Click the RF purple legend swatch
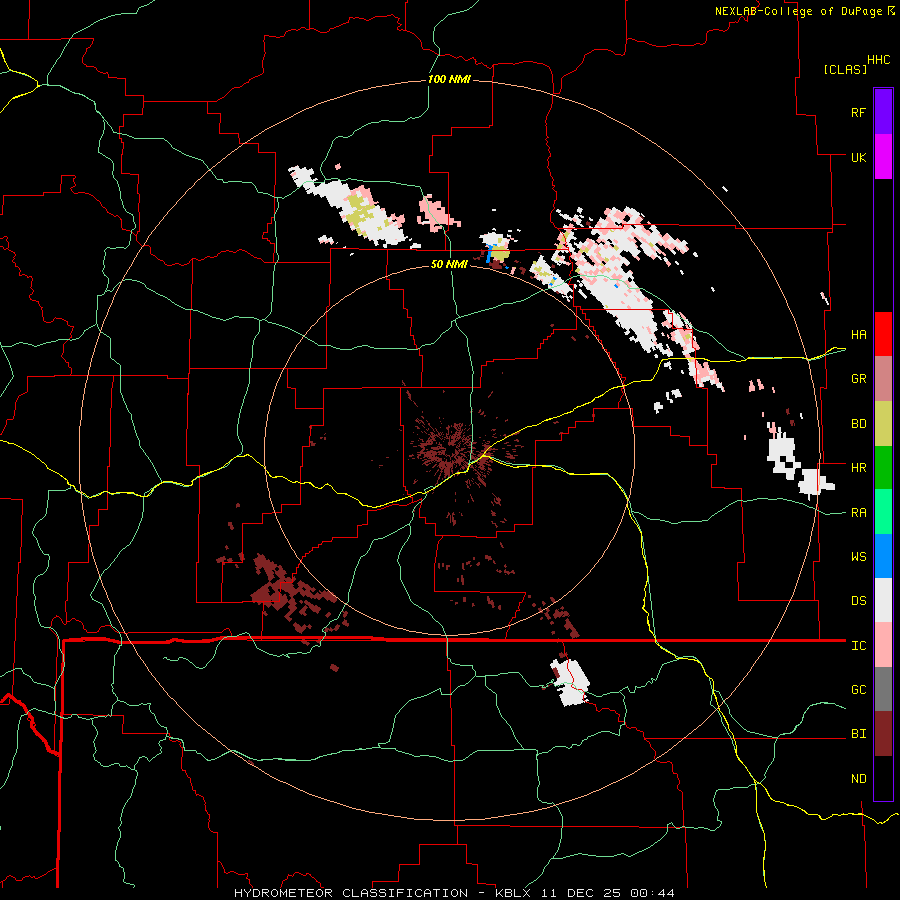This screenshot has width=900, height=900. pyautogui.click(x=883, y=112)
